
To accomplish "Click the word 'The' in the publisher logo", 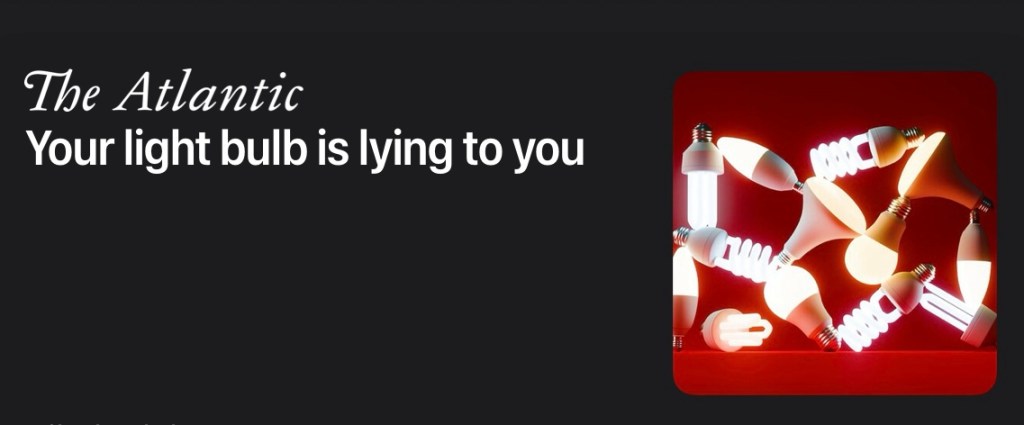I will point(62,91).
